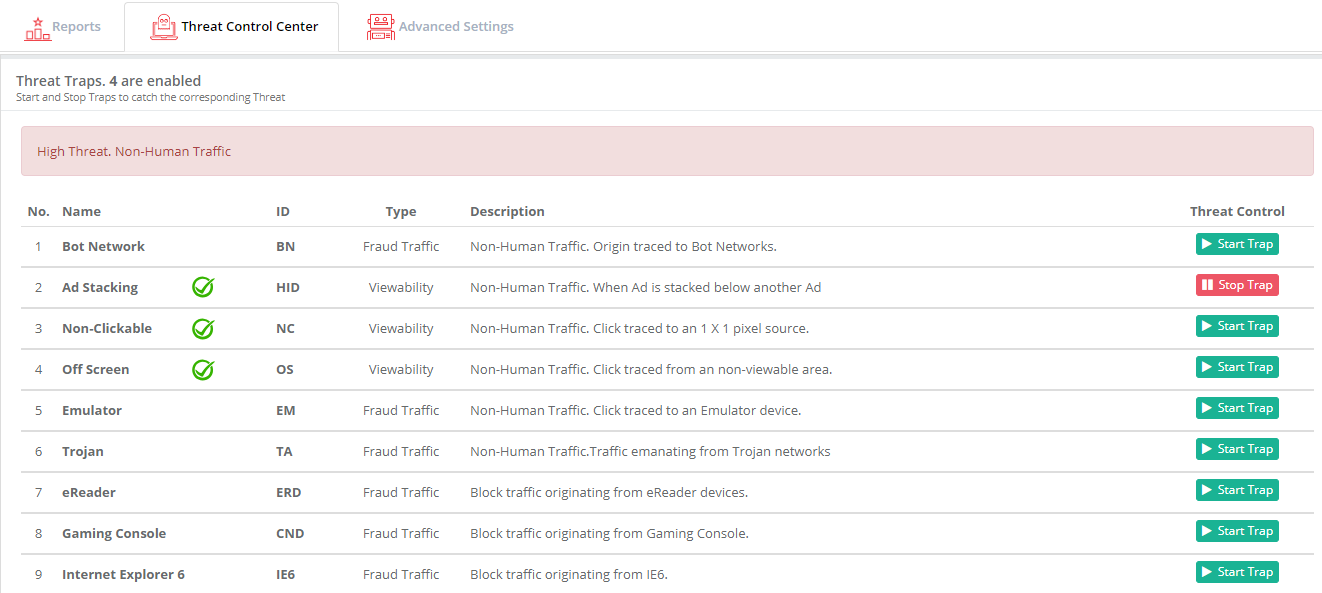Screen dimensions: 1322x593
Task: Start the Gaming Console trap
Action: [x=1237, y=531]
